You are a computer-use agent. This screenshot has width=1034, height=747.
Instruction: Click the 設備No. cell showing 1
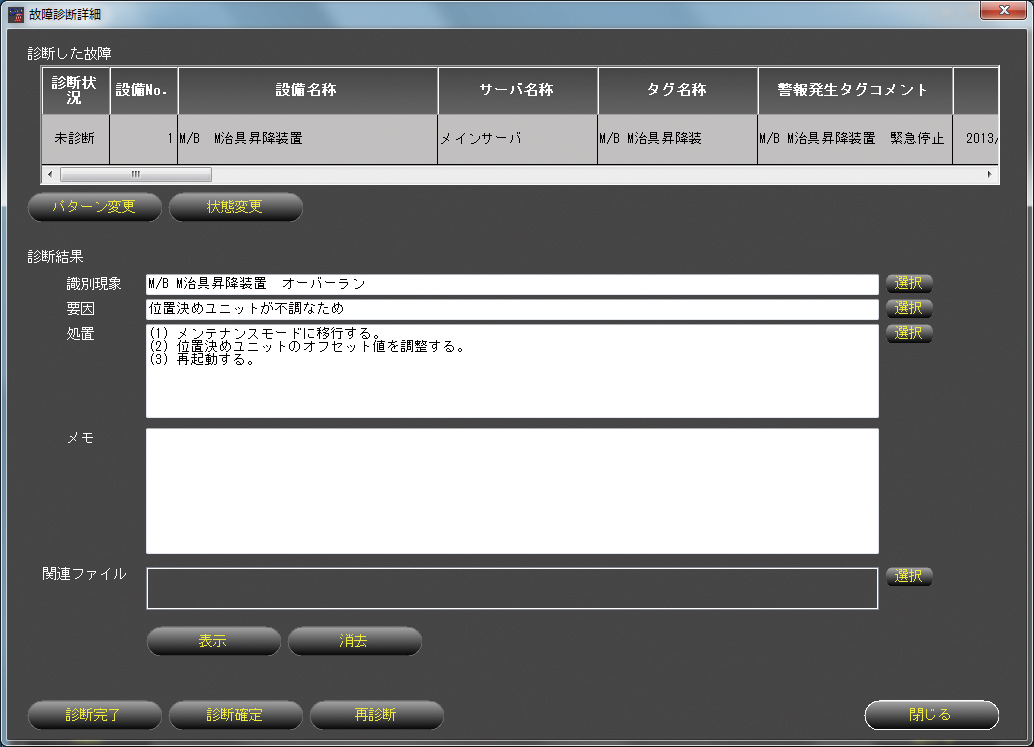pyautogui.click(x=144, y=139)
